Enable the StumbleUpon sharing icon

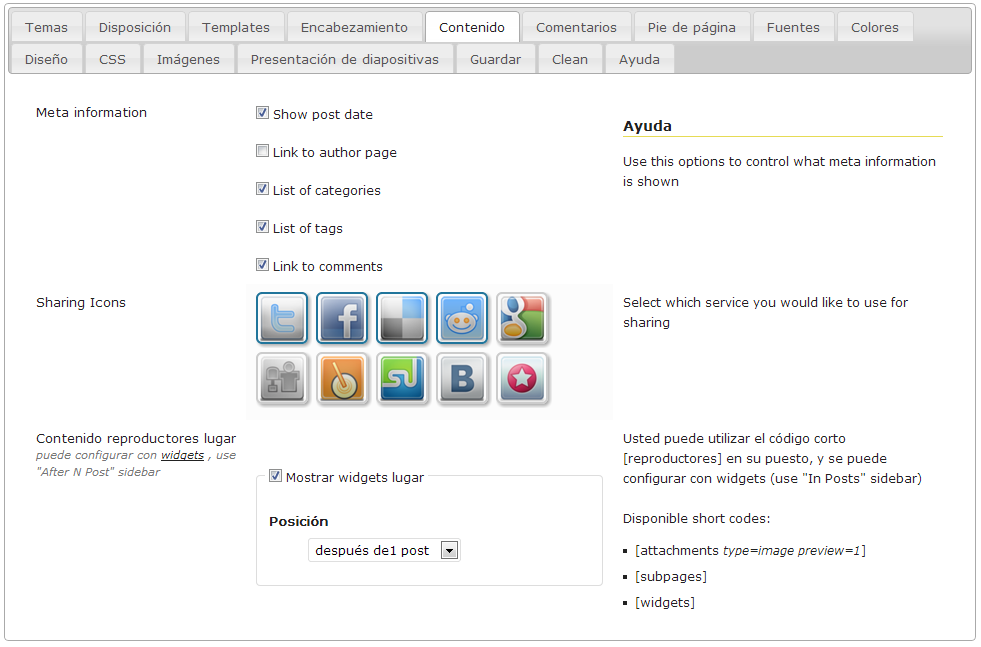[x=402, y=378]
